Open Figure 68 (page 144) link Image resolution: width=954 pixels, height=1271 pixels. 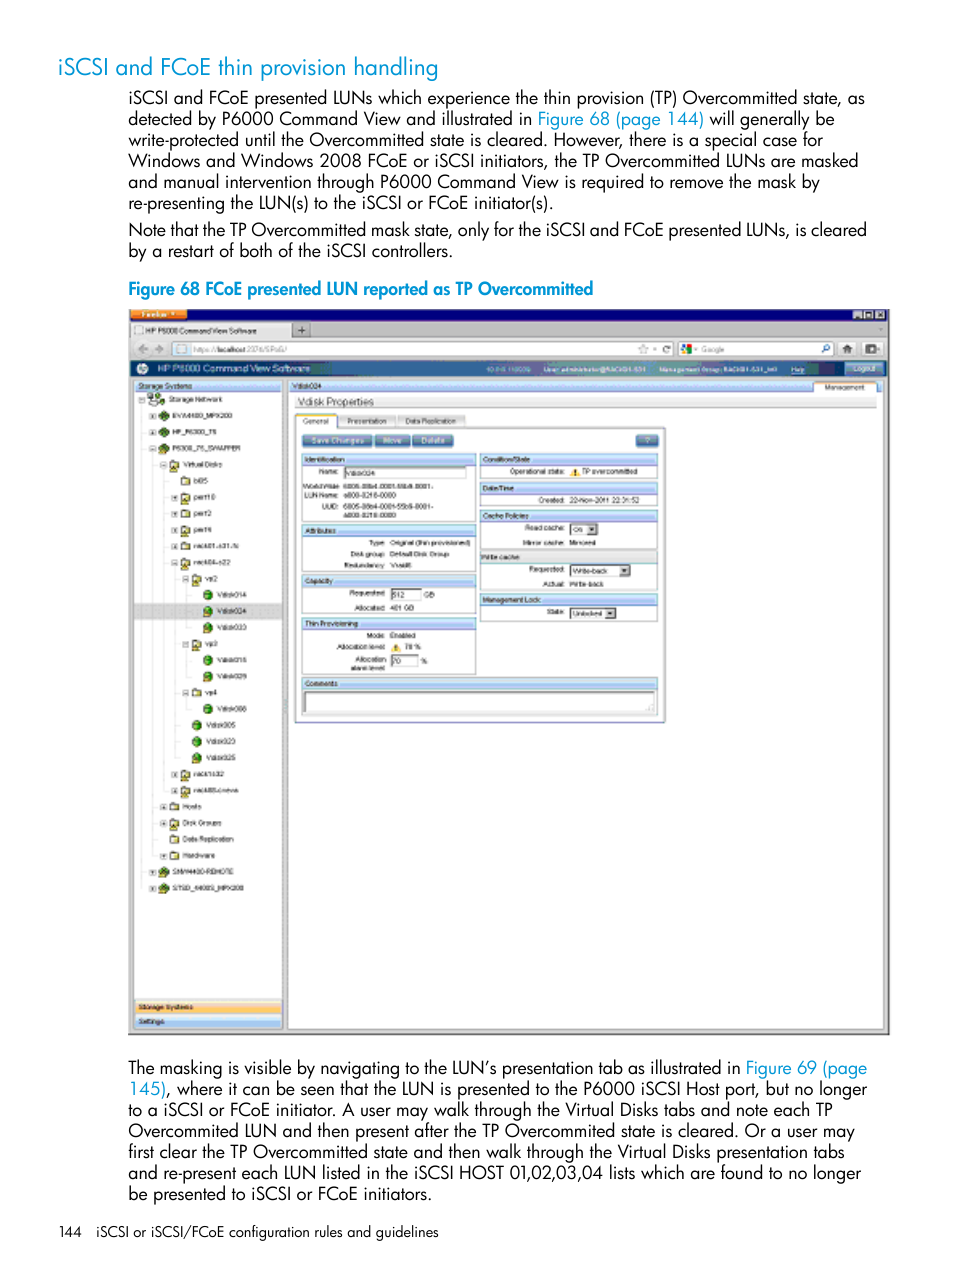coord(620,119)
